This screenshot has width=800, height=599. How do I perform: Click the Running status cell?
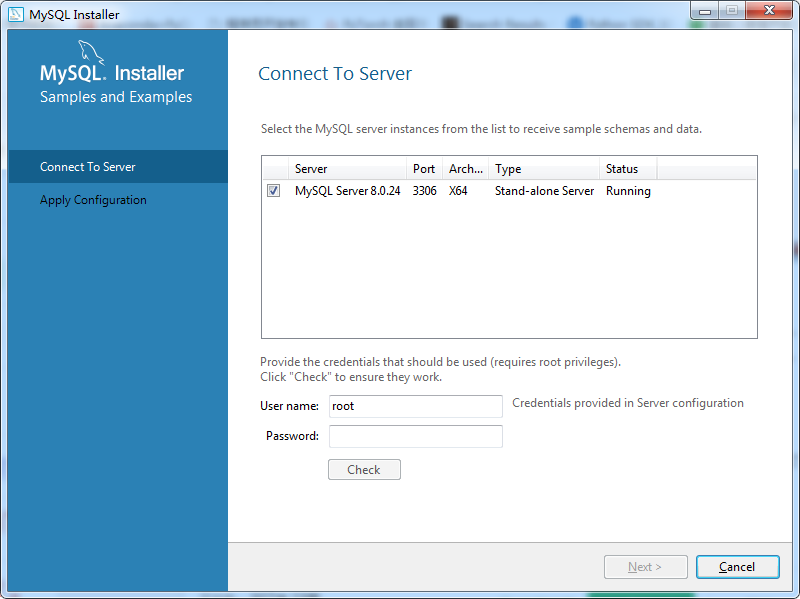click(628, 191)
